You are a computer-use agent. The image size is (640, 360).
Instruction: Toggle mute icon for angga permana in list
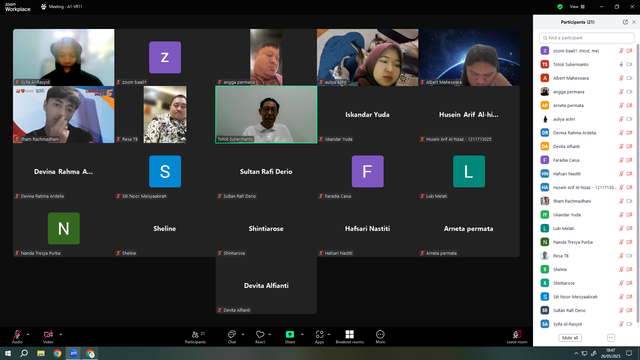click(x=621, y=92)
